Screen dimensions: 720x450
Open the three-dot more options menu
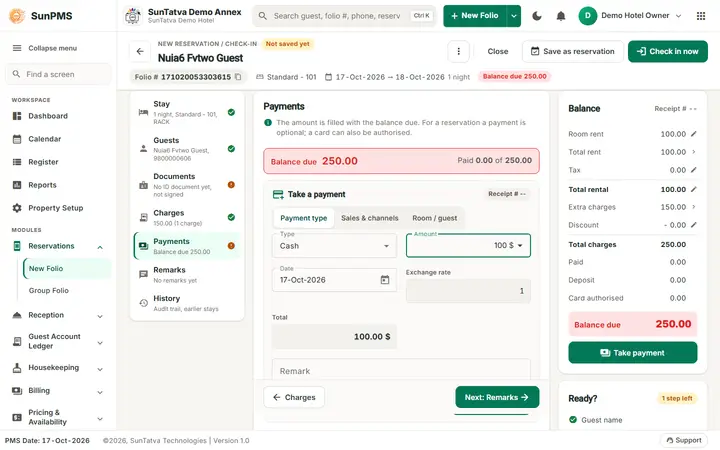pyautogui.click(x=458, y=51)
